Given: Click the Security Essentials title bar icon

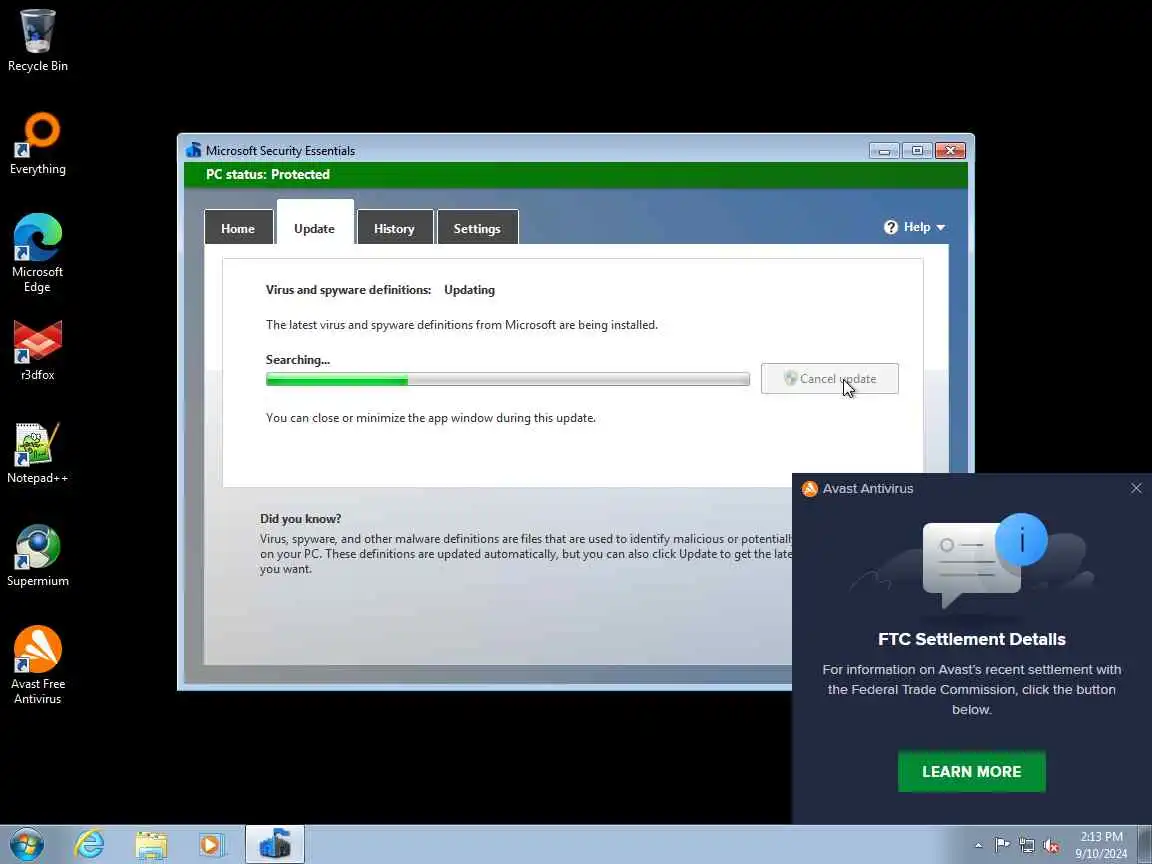Looking at the screenshot, I should (194, 150).
